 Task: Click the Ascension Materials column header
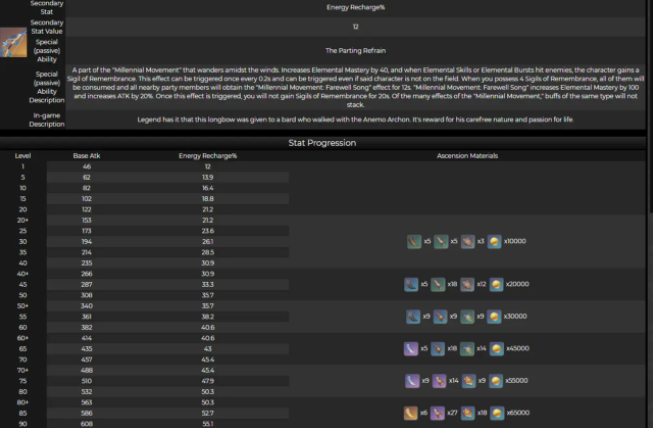467,156
